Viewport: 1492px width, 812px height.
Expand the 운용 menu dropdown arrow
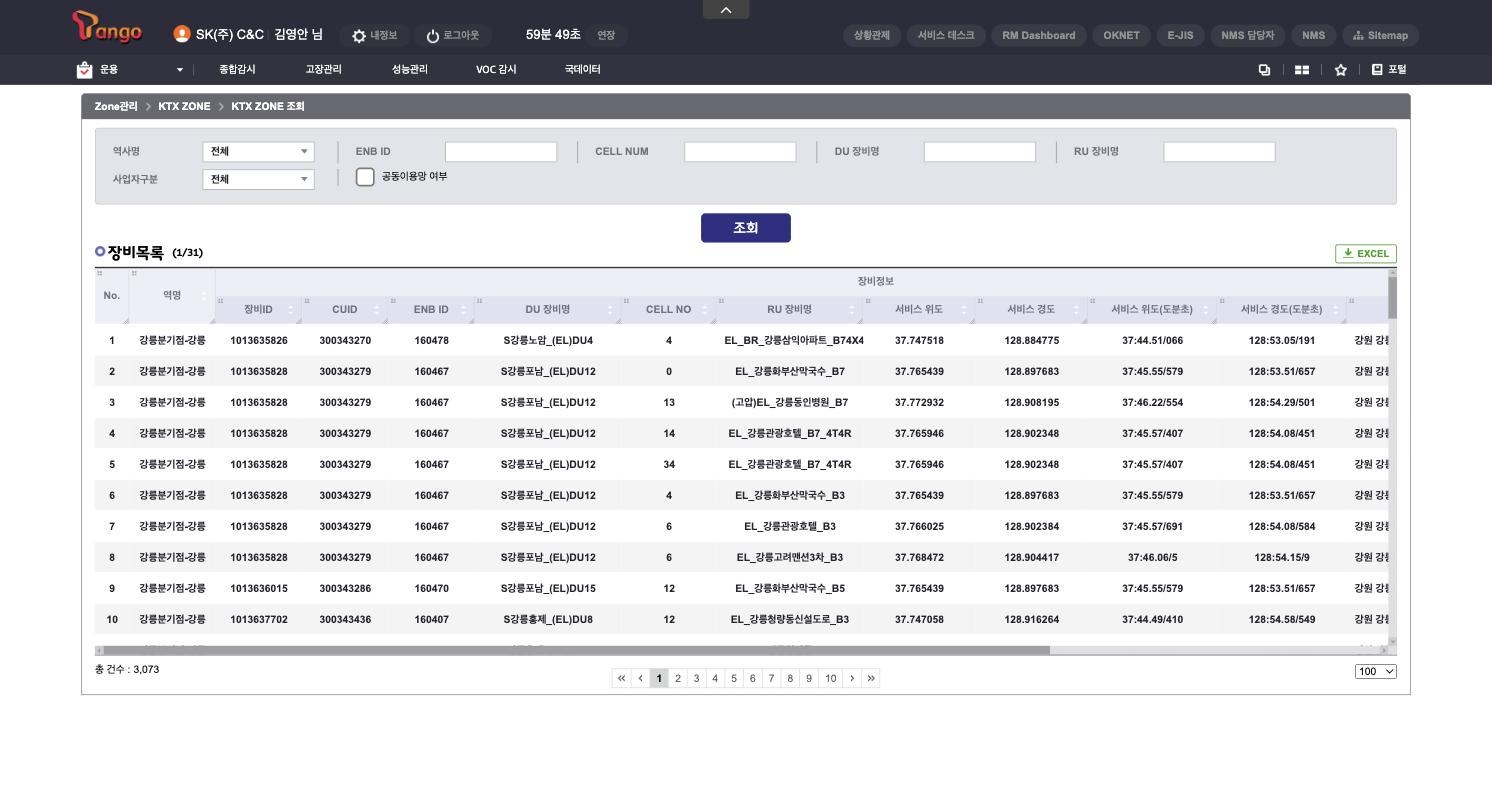tap(180, 70)
